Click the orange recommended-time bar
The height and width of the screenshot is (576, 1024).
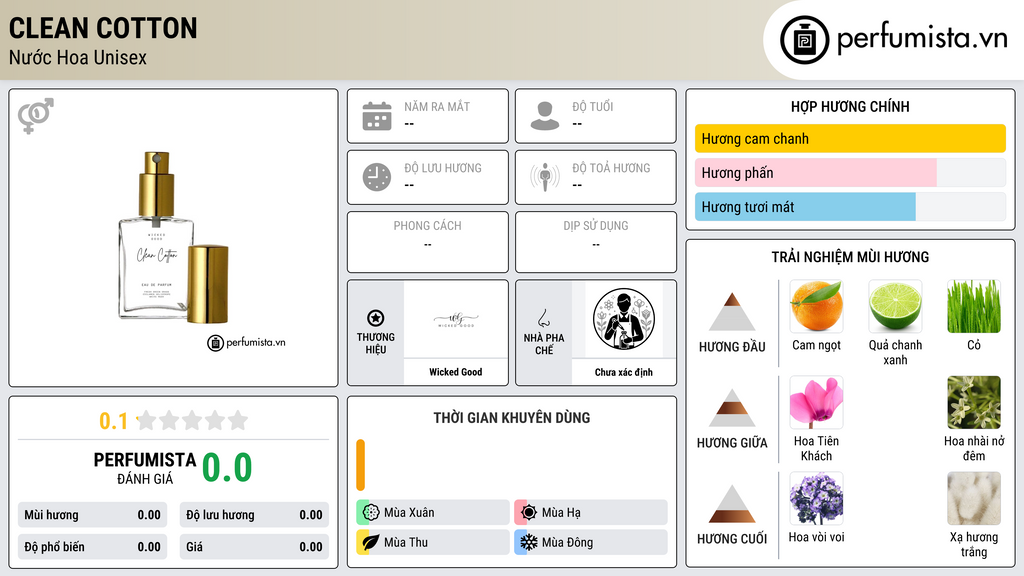coord(360,465)
